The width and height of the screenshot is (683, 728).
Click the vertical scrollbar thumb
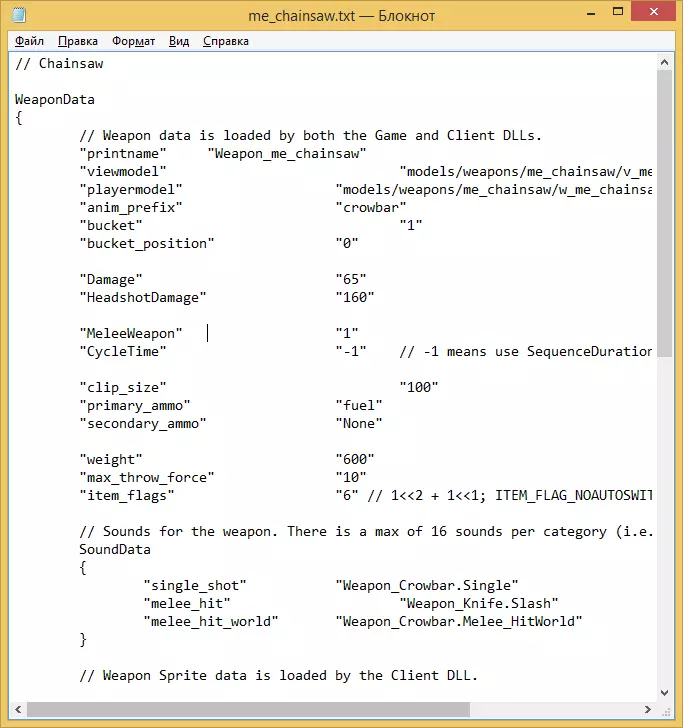click(664, 214)
